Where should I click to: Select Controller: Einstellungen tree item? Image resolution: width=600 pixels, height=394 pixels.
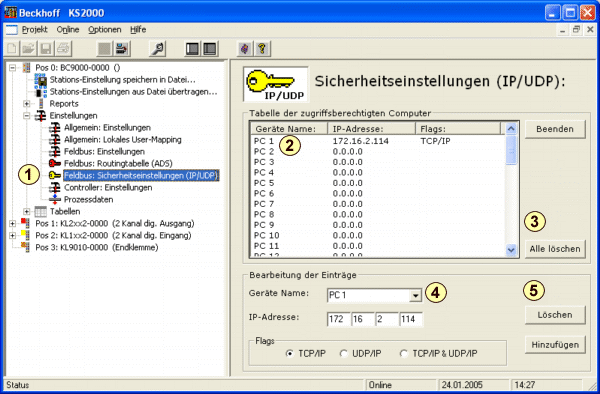(x=108, y=187)
